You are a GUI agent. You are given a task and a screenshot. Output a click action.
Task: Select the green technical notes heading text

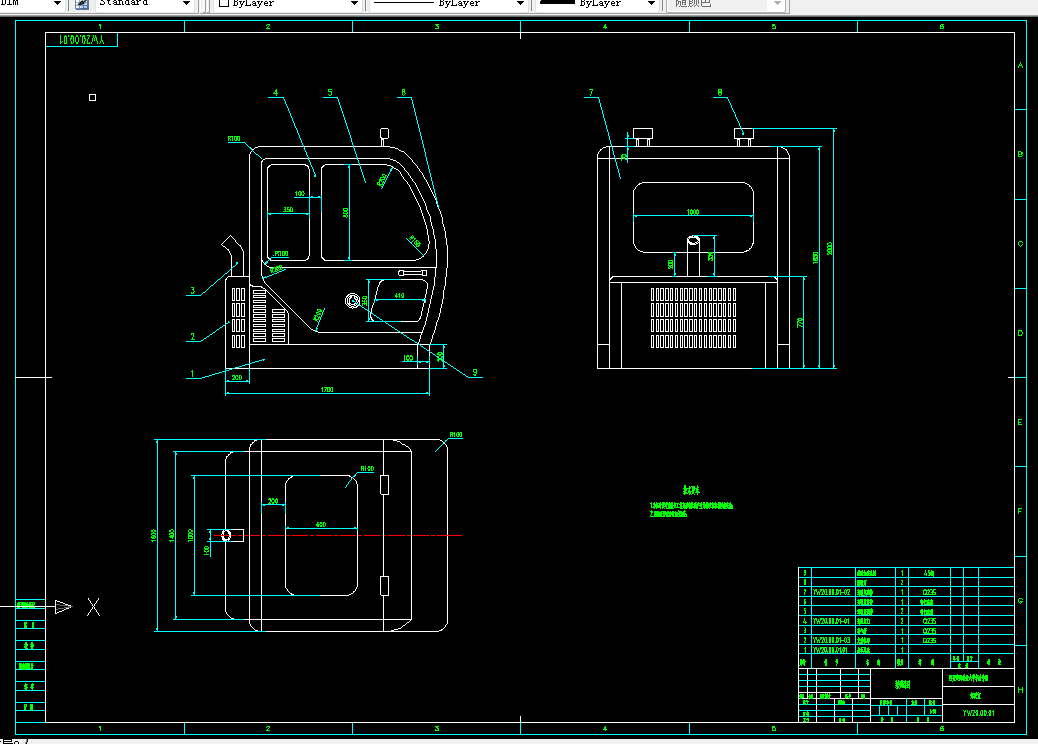click(x=691, y=490)
